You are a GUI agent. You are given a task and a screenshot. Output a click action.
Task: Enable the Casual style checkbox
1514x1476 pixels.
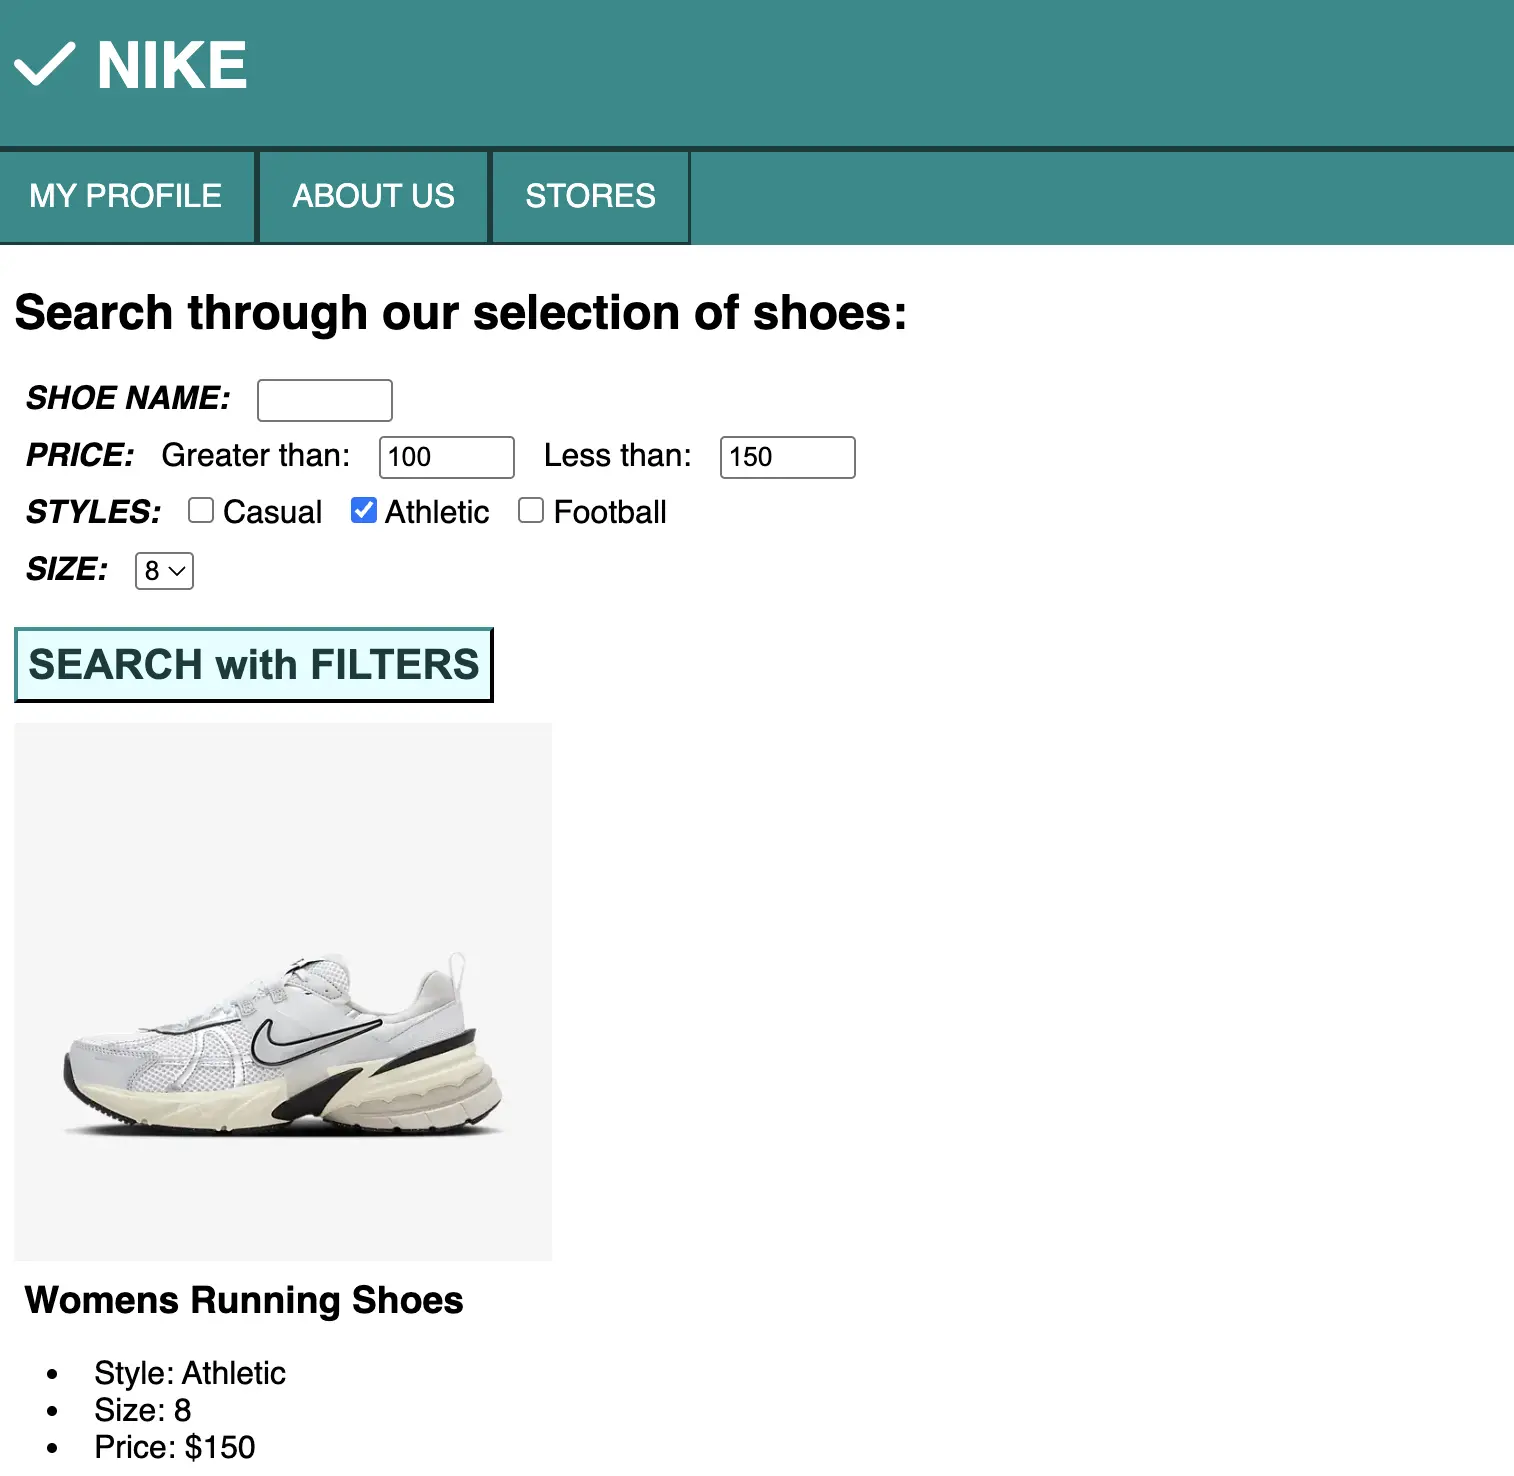201,511
